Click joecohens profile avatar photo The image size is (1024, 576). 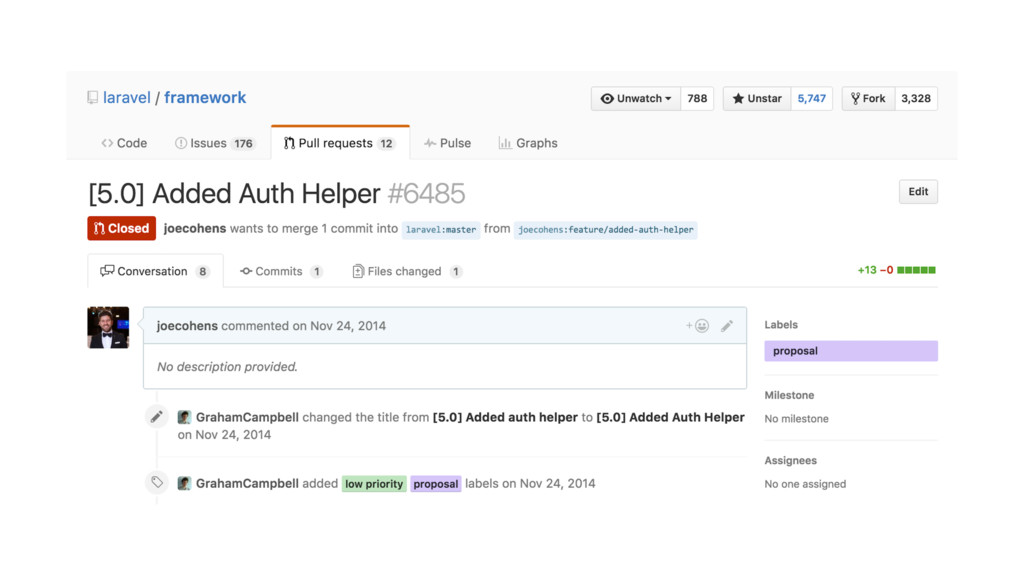click(108, 327)
